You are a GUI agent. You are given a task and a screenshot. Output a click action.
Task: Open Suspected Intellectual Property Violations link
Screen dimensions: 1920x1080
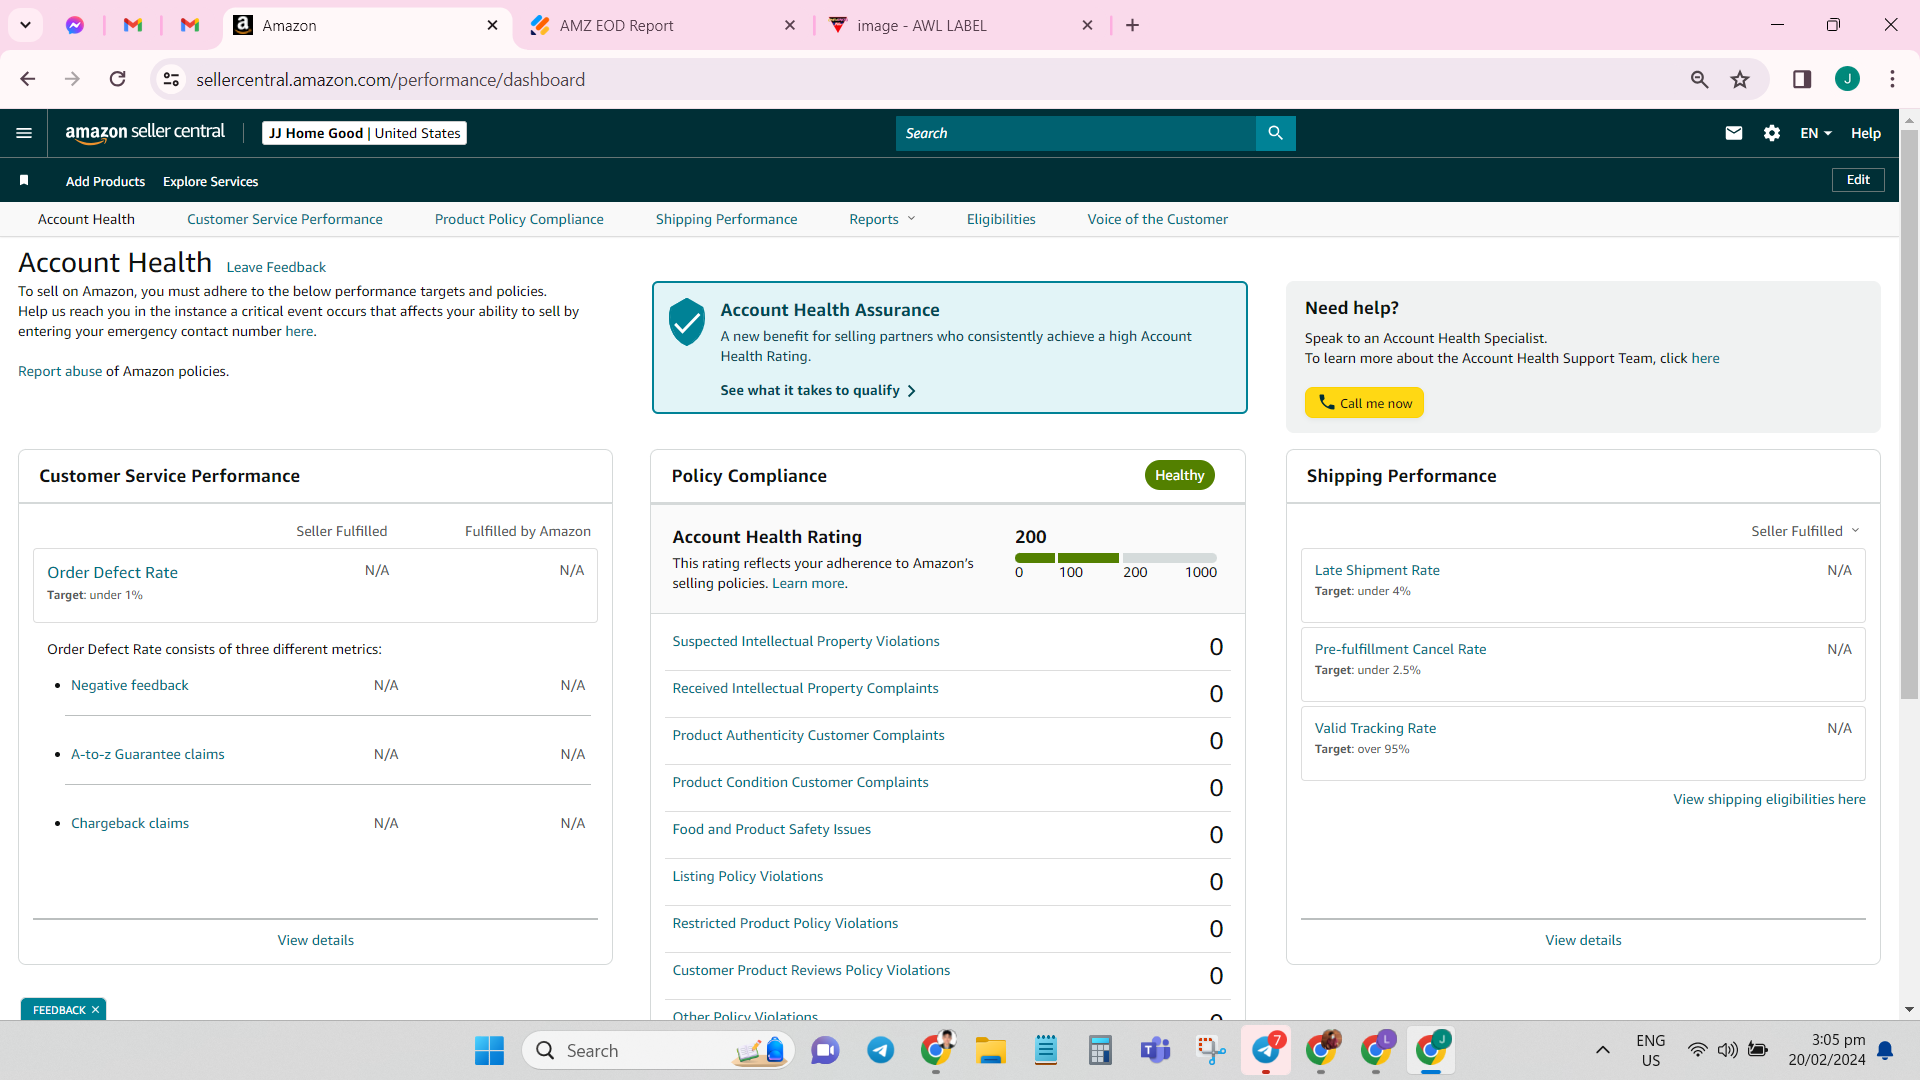pos(806,641)
